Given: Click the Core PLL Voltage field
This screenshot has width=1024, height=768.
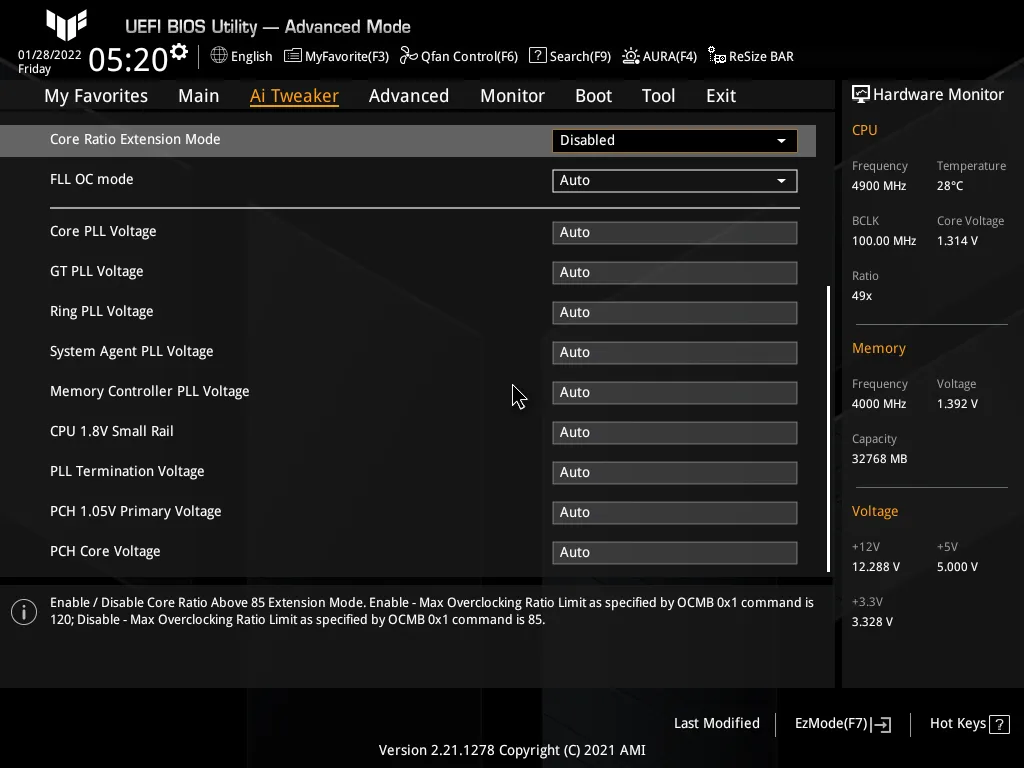Looking at the screenshot, I should 675,232.
